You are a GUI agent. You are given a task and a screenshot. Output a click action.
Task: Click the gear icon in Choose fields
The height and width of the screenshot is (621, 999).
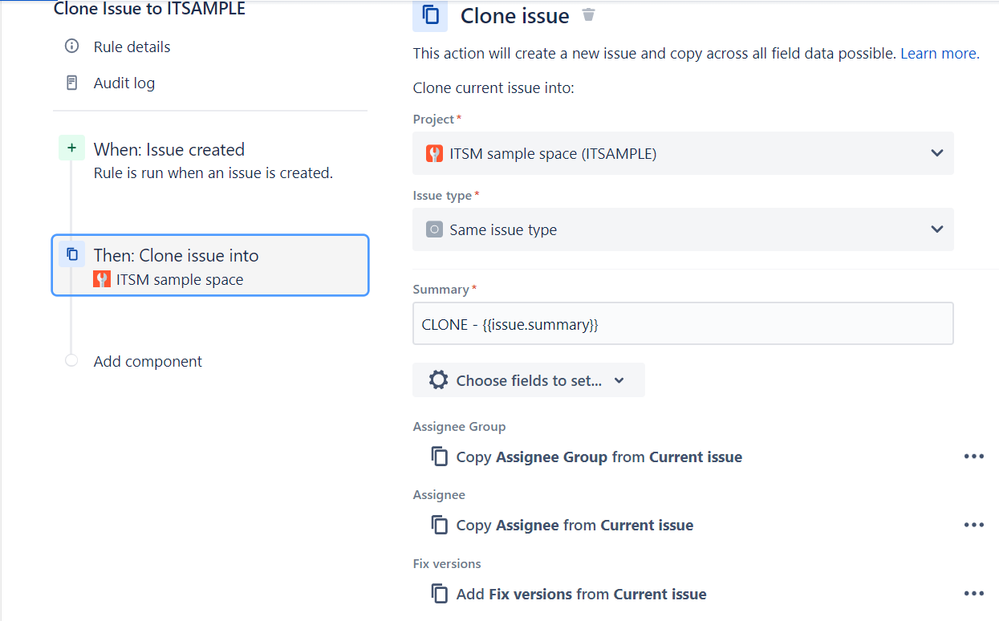coord(438,380)
